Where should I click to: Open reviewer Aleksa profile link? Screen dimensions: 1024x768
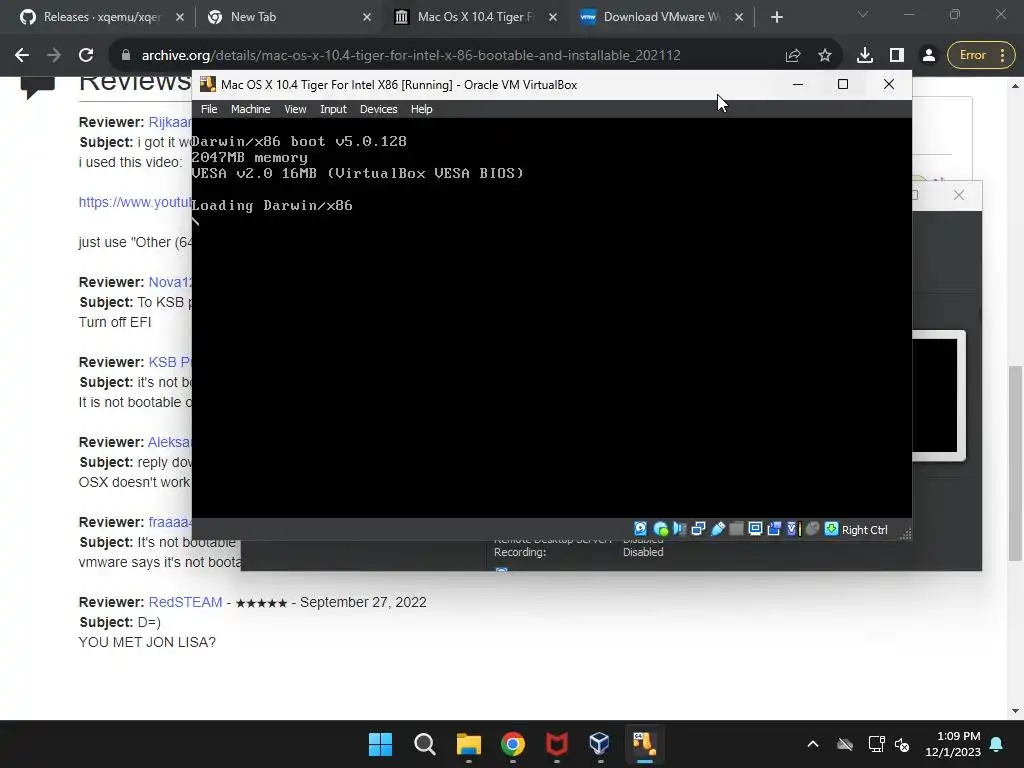pyautogui.click(x=170, y=442)
